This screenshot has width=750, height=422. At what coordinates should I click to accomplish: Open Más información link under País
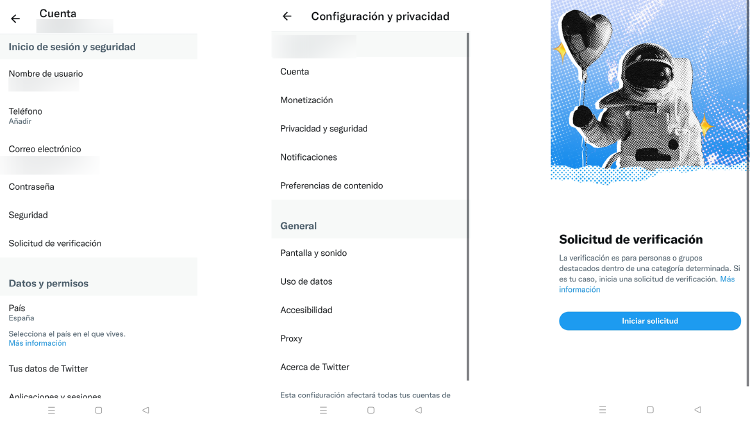[x=37, y=343]
